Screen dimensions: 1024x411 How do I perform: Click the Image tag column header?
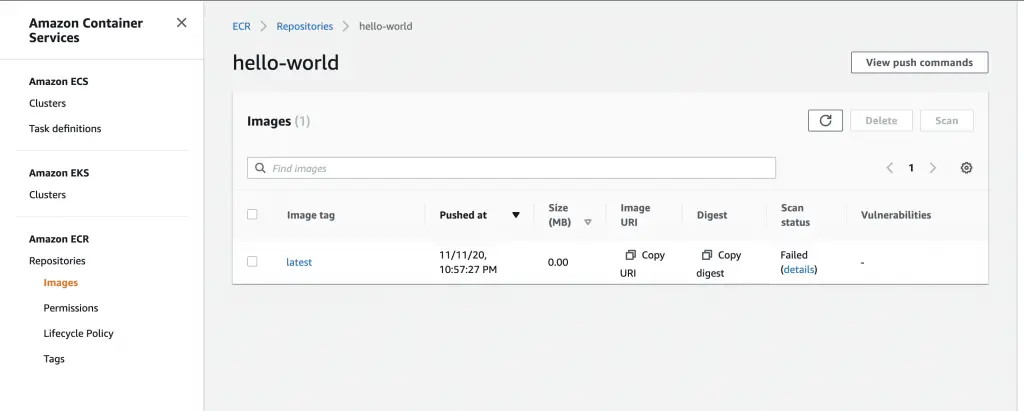pyautogui.click(x=311, y=215)
